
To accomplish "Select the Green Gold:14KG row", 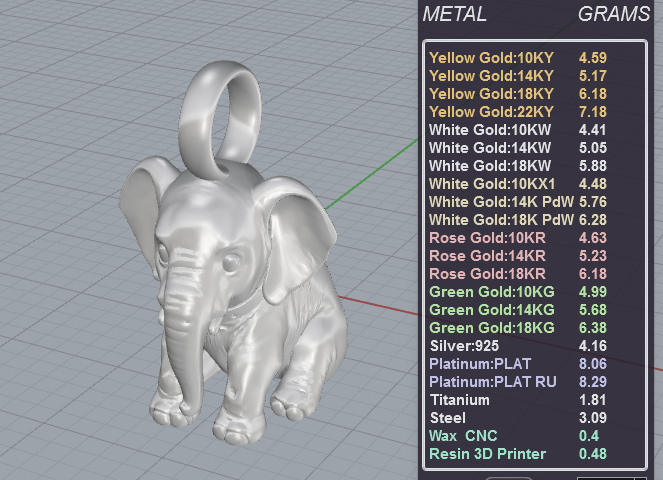I will (x=518, y=310).
